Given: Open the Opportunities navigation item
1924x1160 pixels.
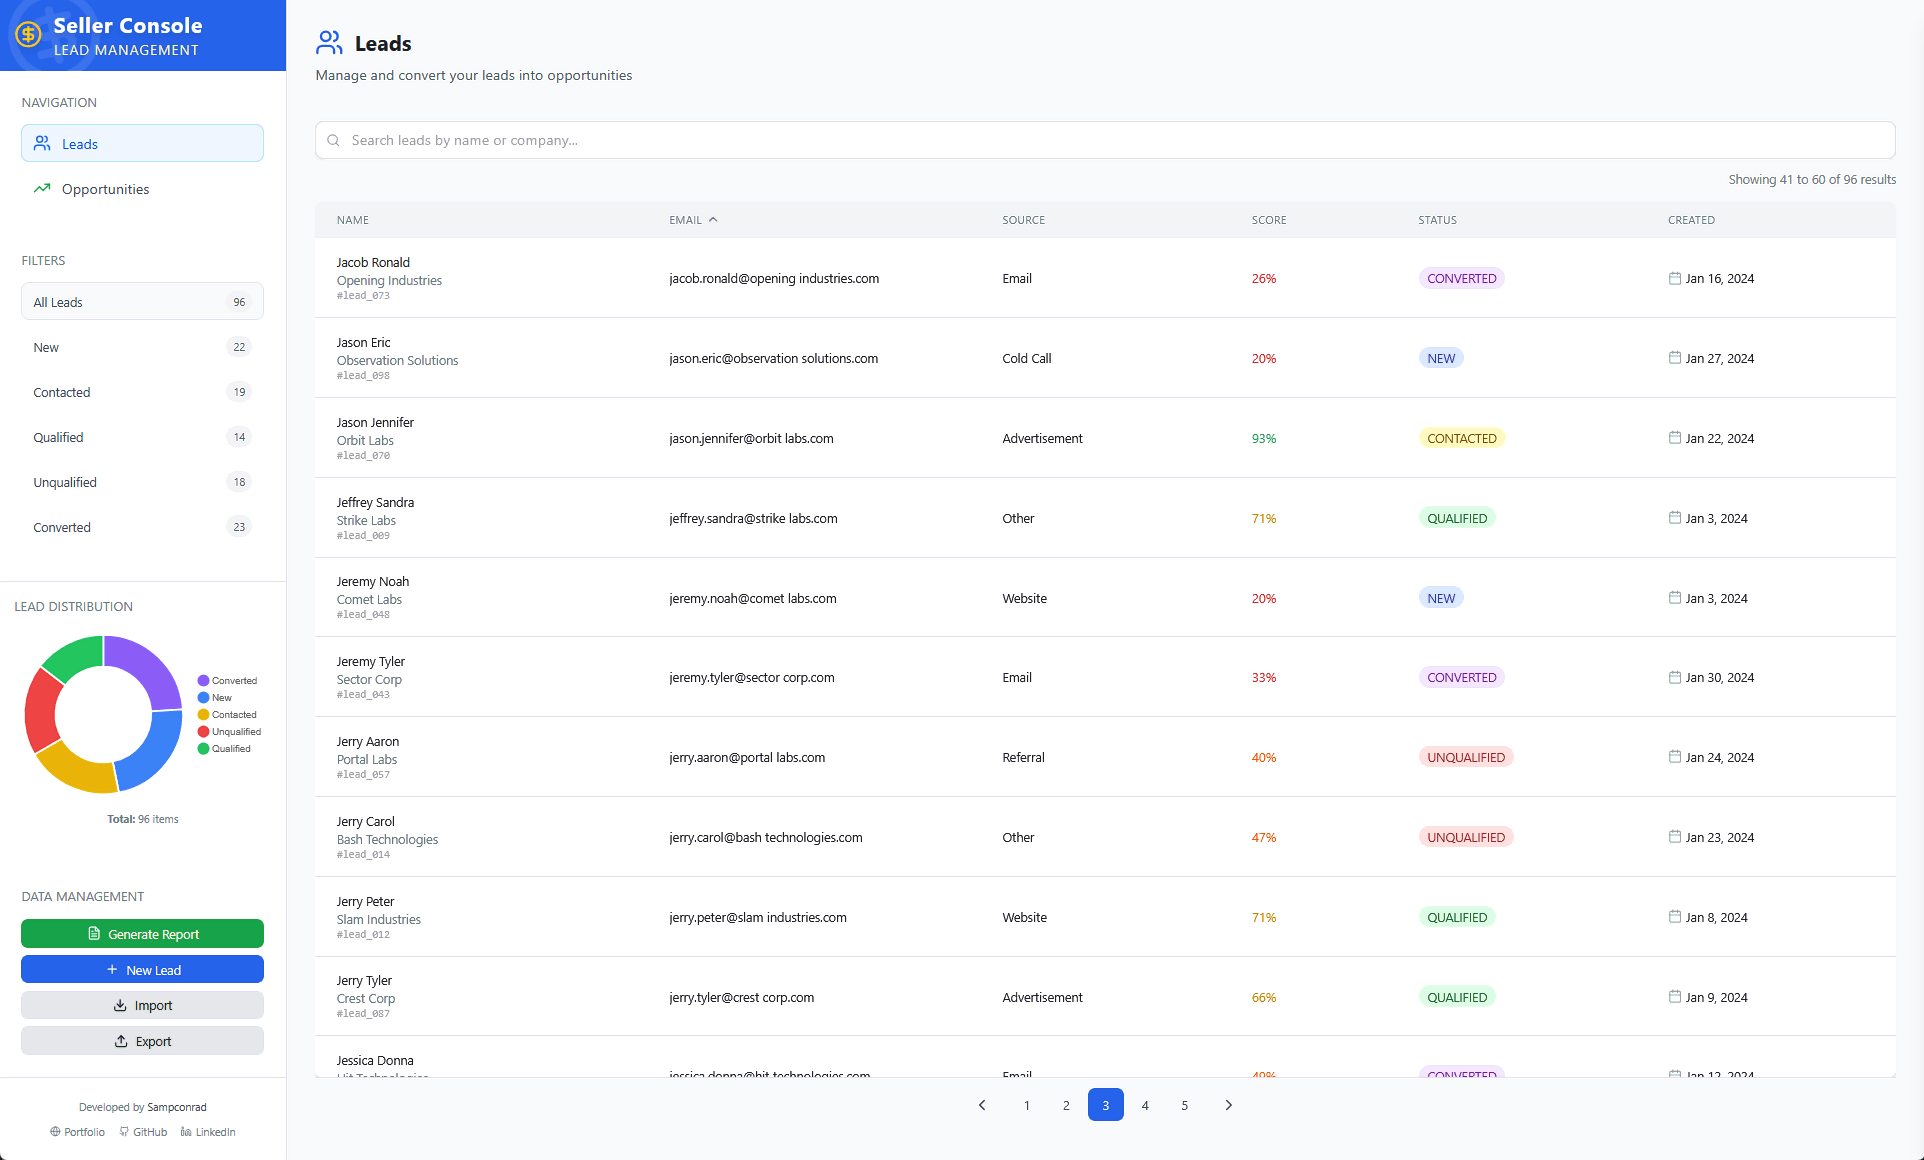Looking at the screenshot, I should click(142, 188).
